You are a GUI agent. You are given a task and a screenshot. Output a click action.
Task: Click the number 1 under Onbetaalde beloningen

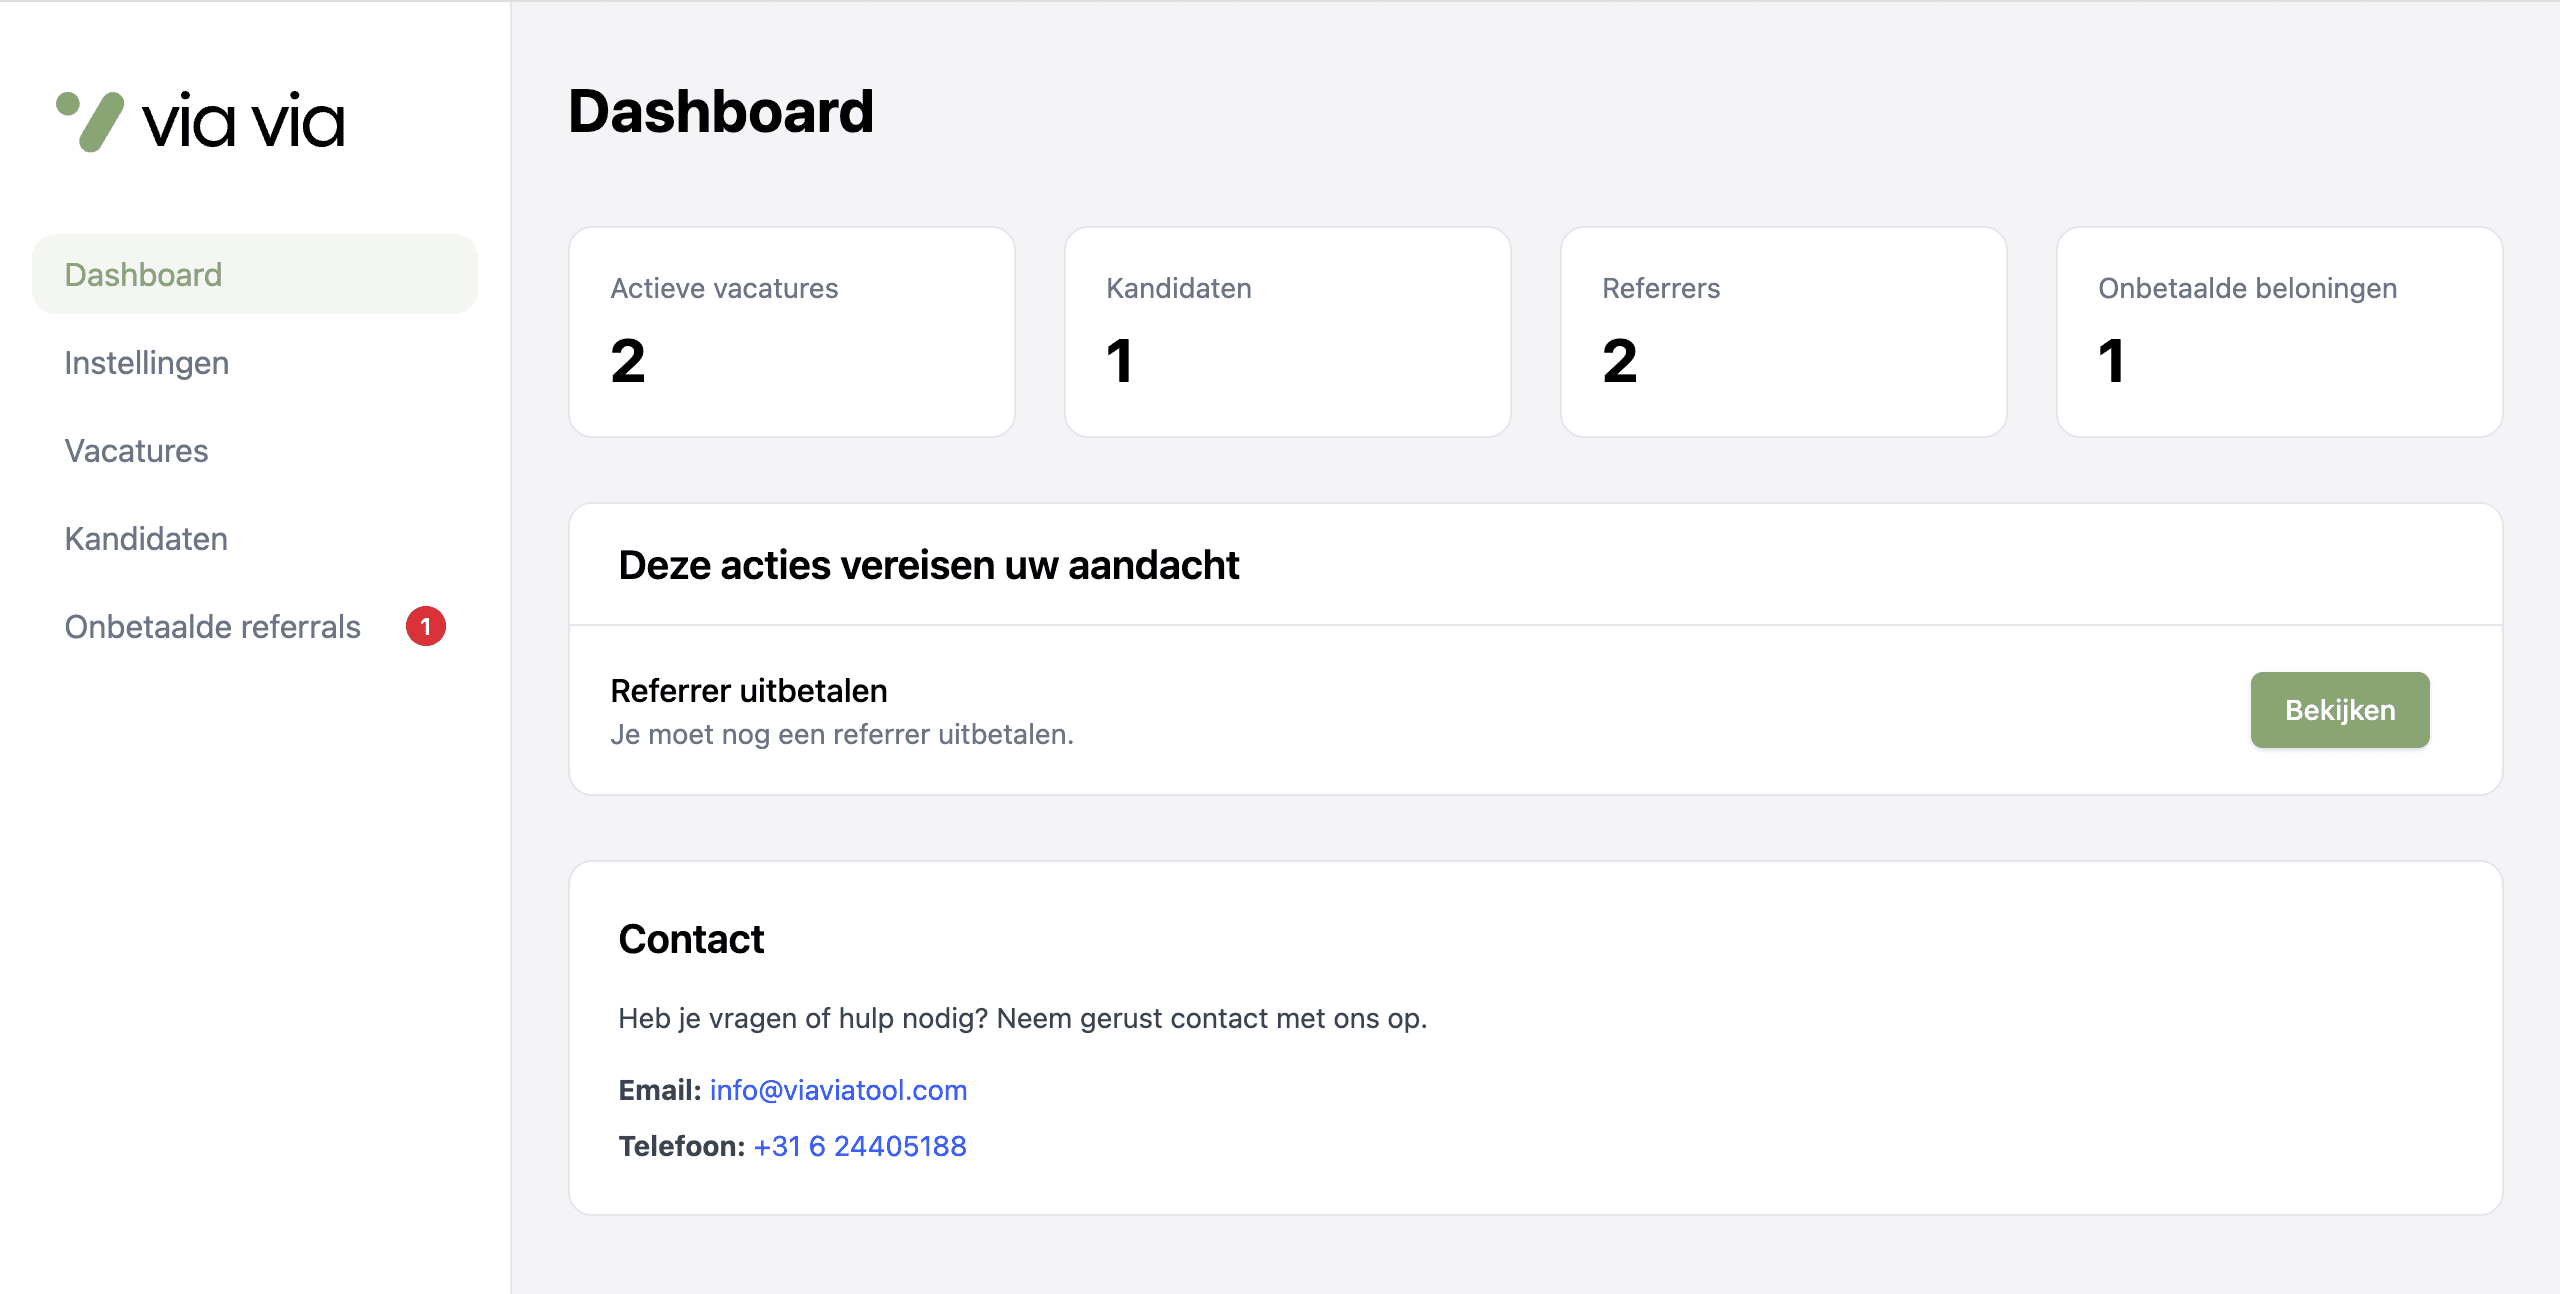[x=2110, y=365]
